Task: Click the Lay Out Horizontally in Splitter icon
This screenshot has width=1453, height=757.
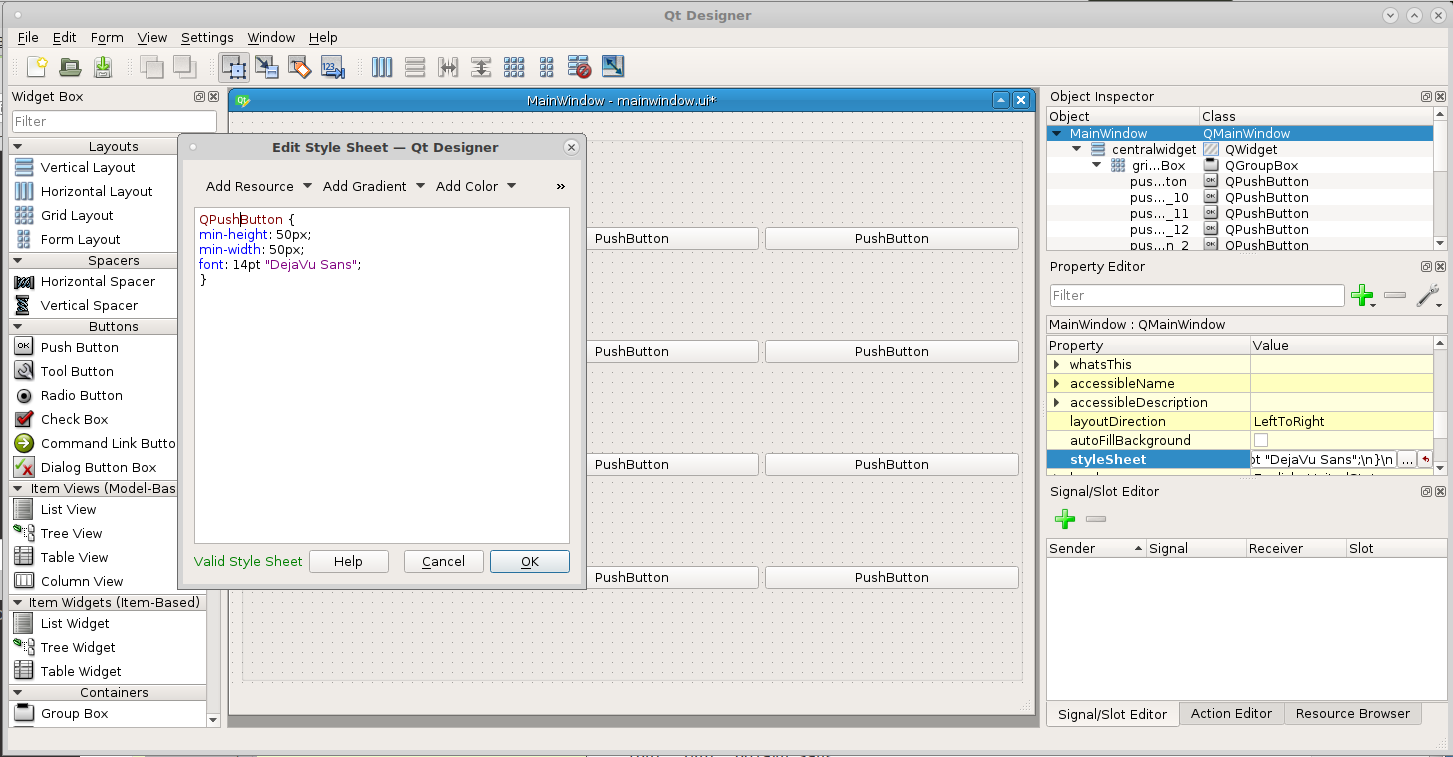Action: (x=448, y=67)
